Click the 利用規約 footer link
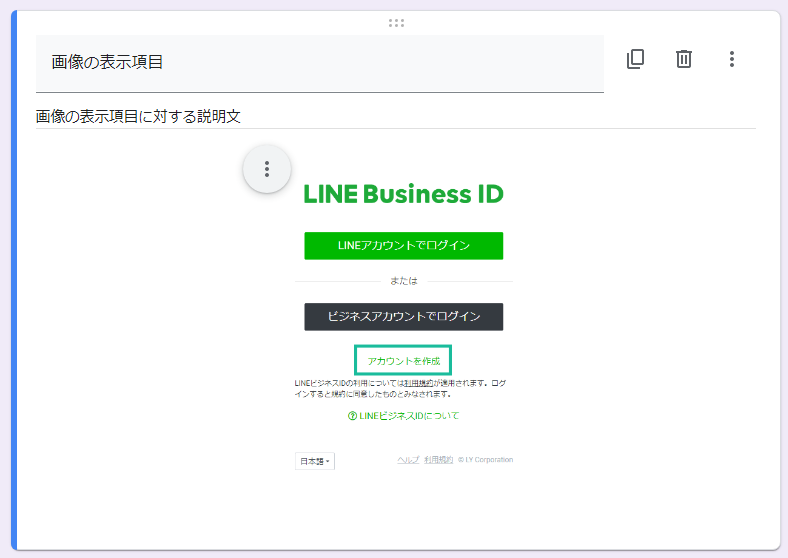788x558 pixels. 439,459
